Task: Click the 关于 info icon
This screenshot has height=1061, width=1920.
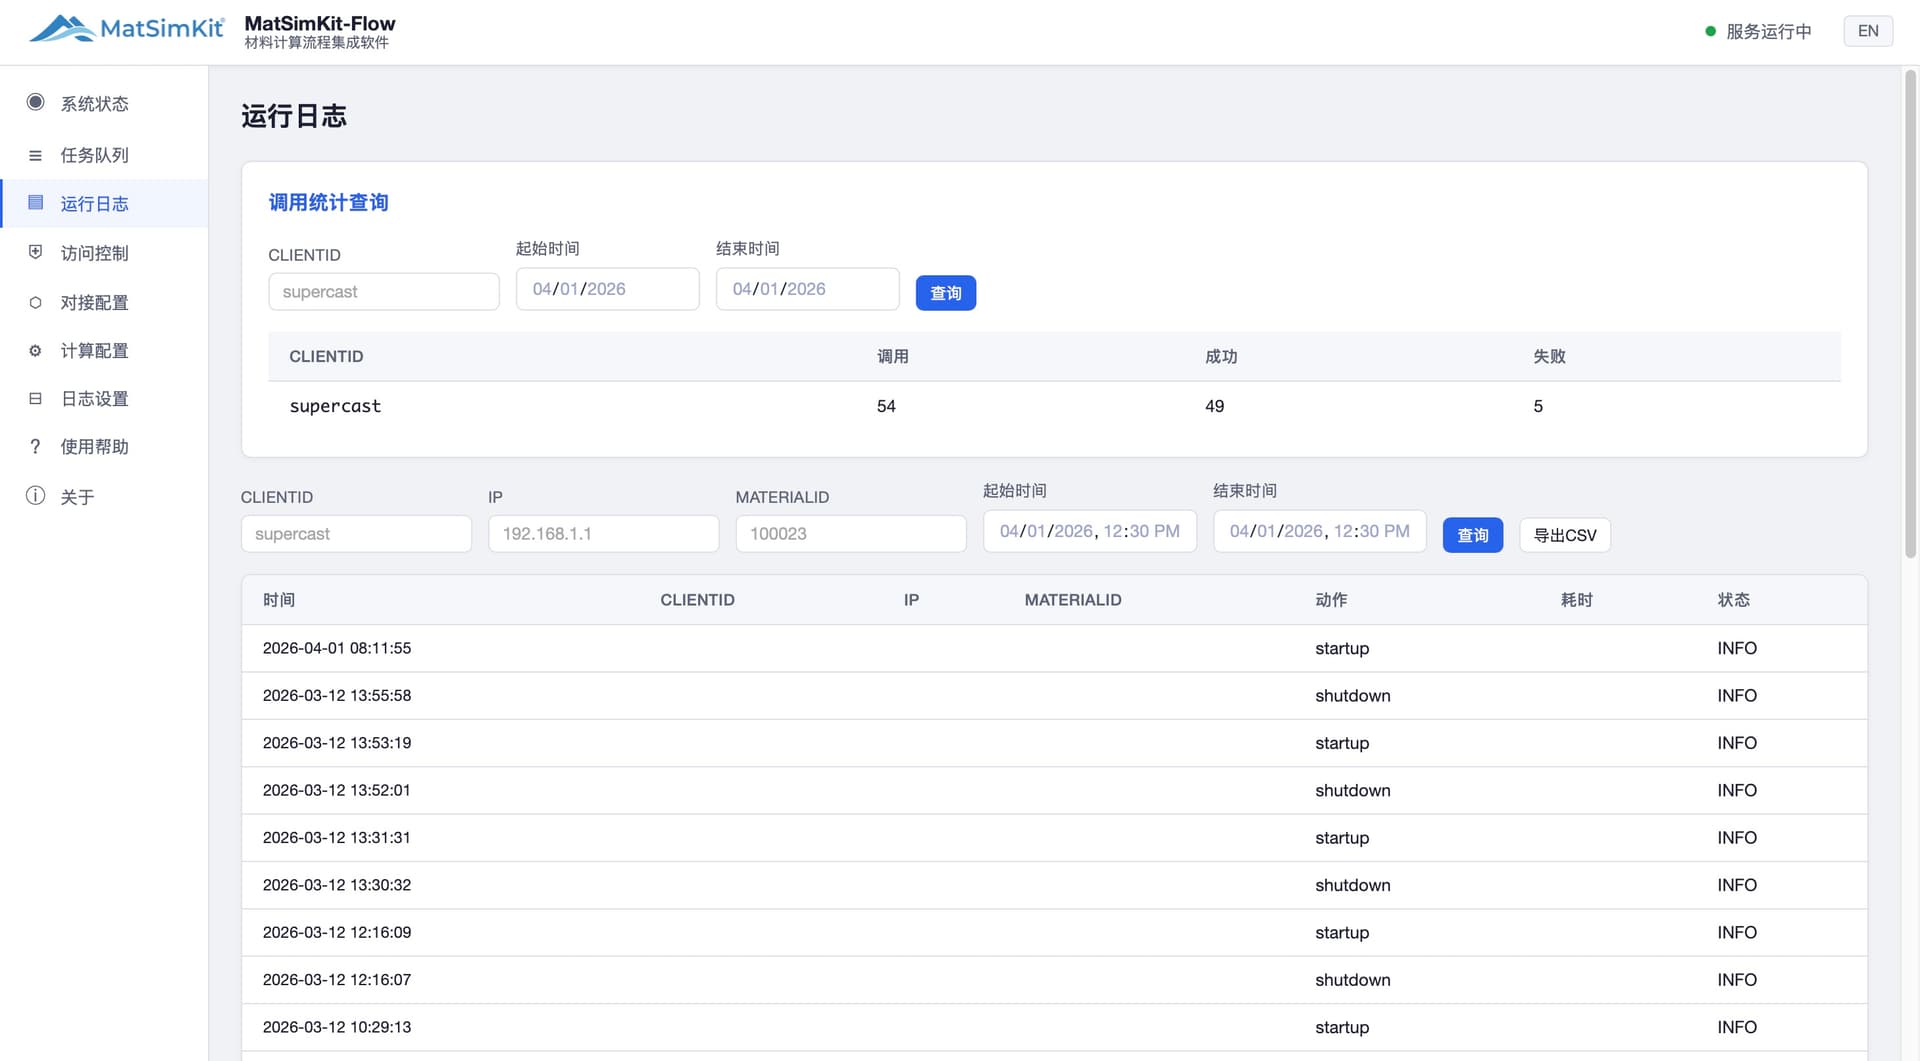Action: 36,495
